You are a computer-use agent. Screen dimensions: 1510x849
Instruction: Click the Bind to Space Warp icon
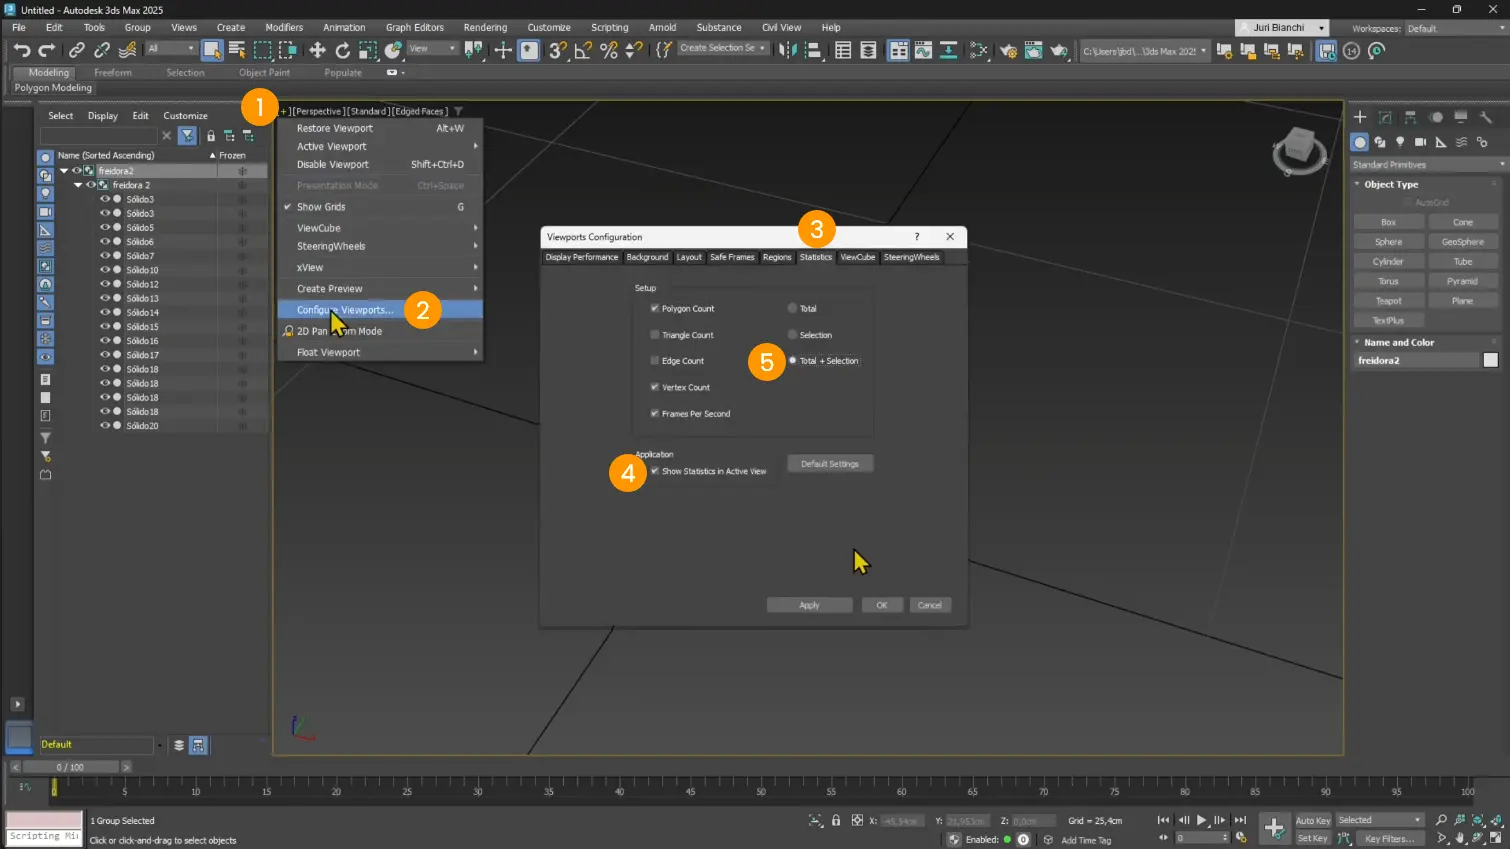[x=128, y=49]
